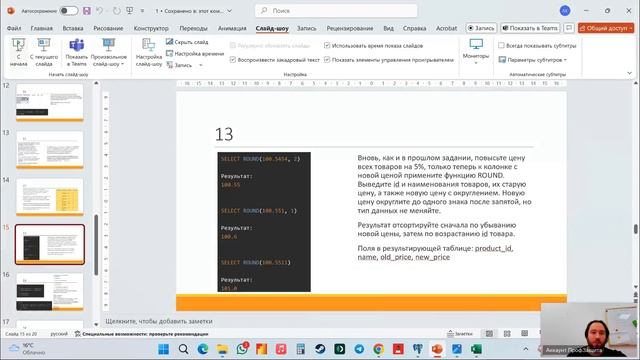Select slide 14 thumbnail
Screen dimensions: 640x360
[50, 197]
